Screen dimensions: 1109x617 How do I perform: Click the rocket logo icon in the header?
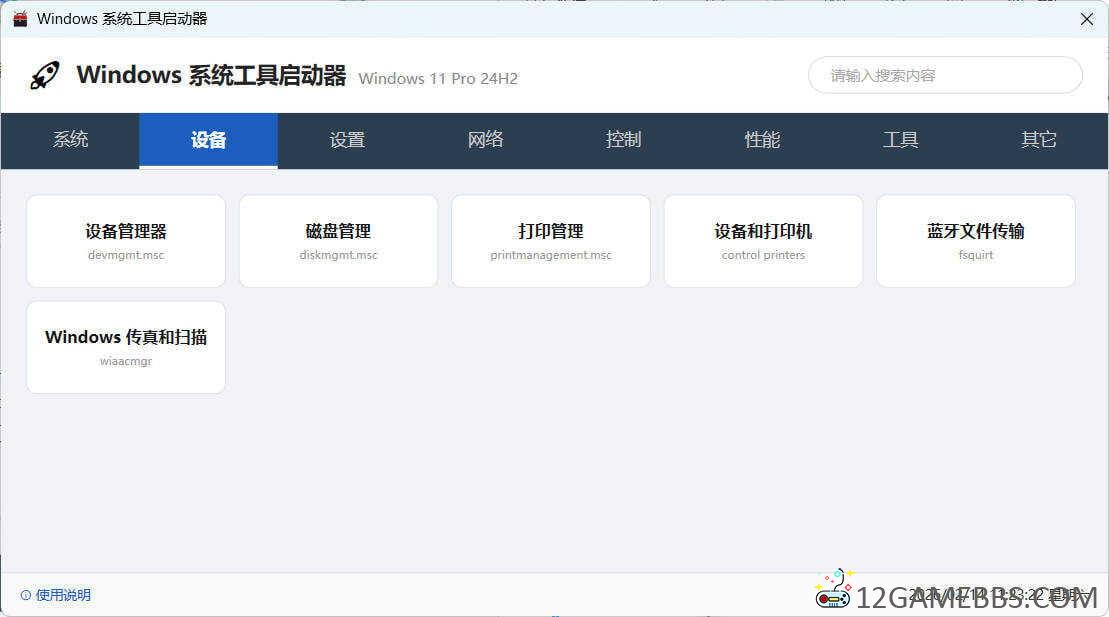point(45,75)
